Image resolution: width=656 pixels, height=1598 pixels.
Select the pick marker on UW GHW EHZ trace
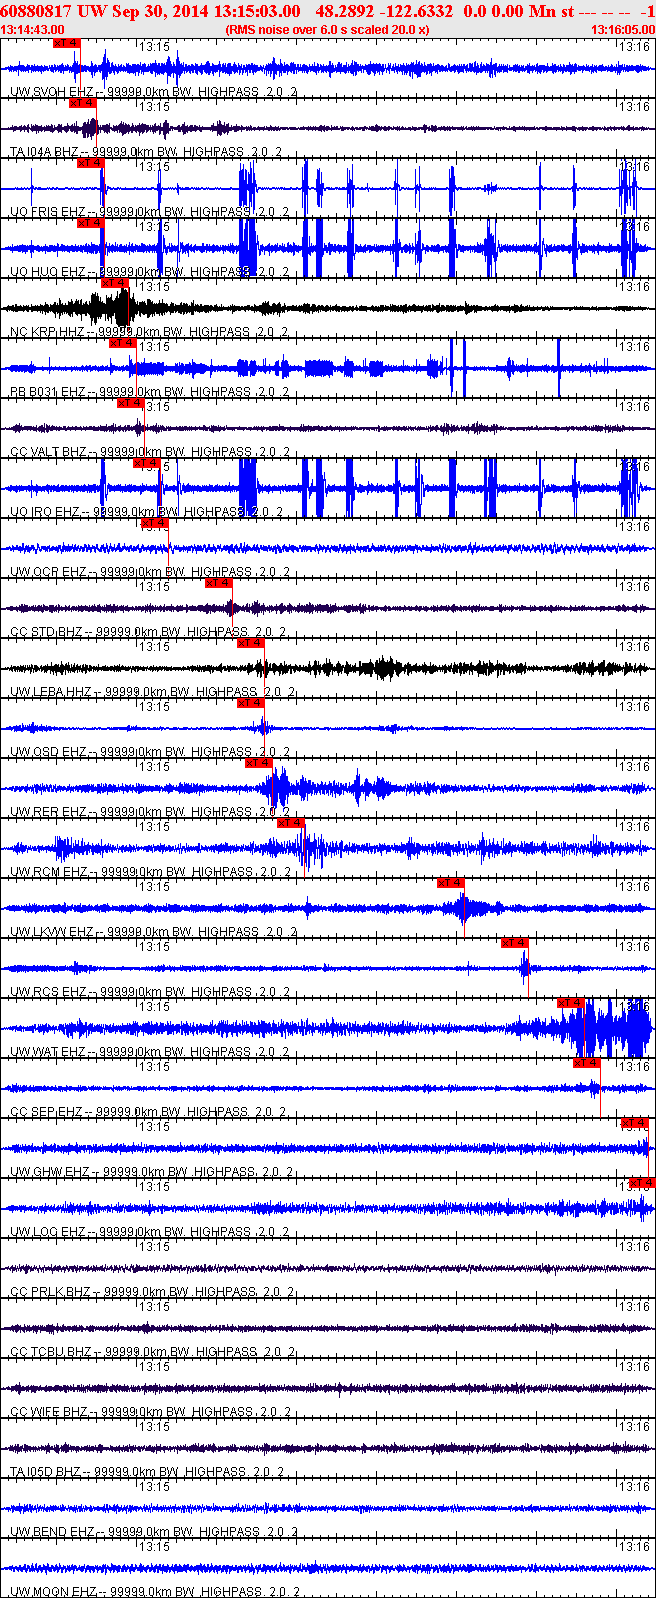click(x=634, y=1123)
